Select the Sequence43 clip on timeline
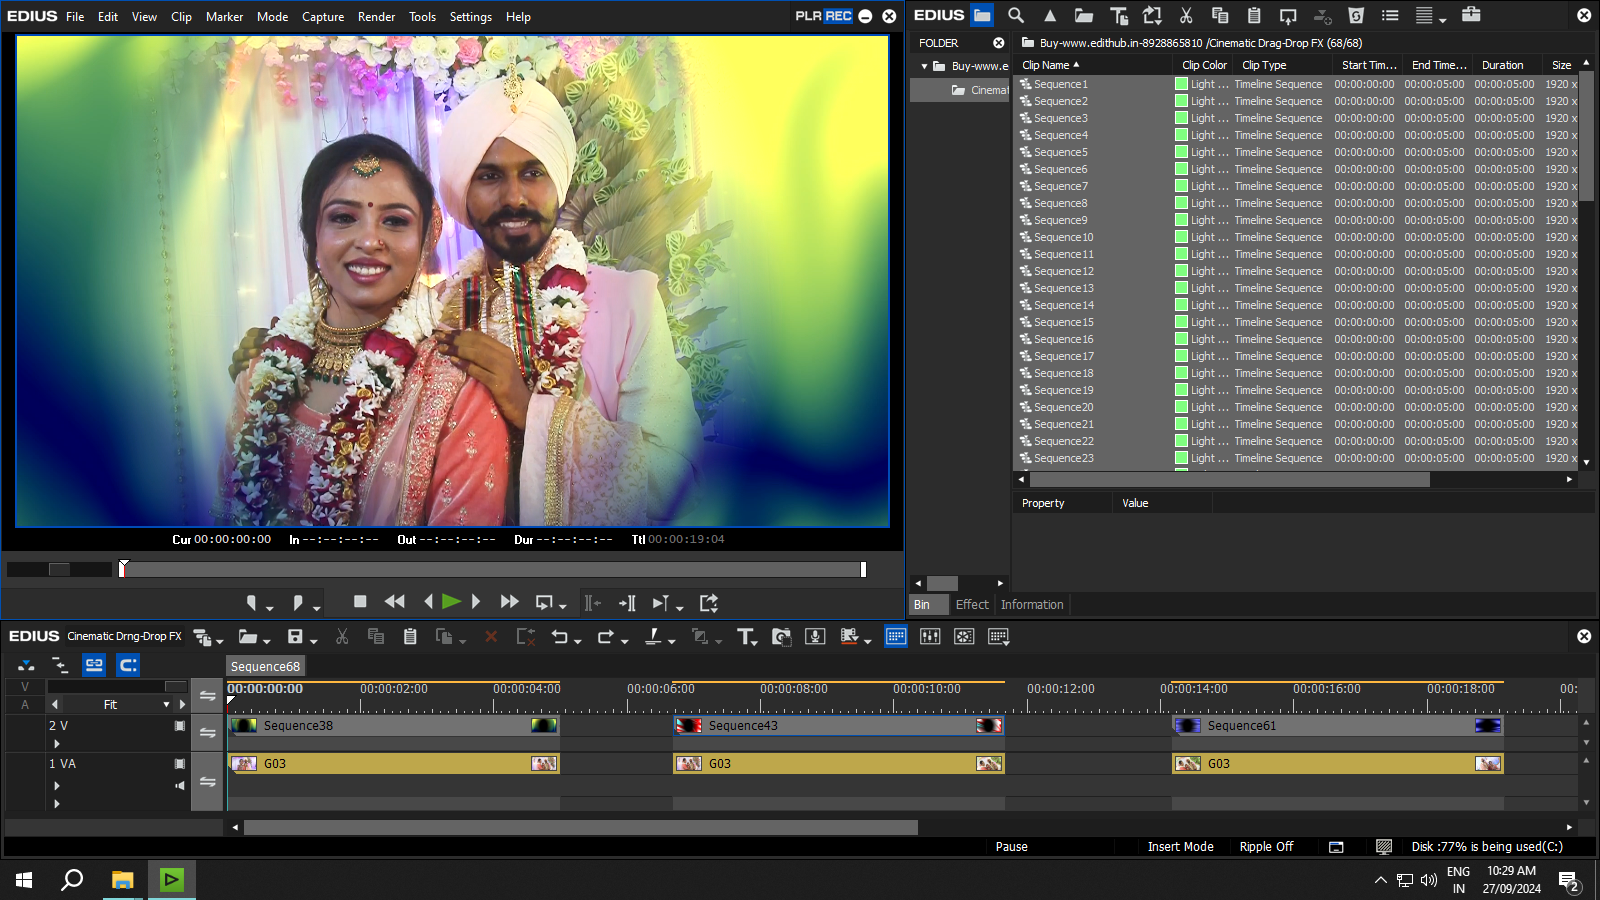This screenshot has width=1600, height=900. click(838, 726)
